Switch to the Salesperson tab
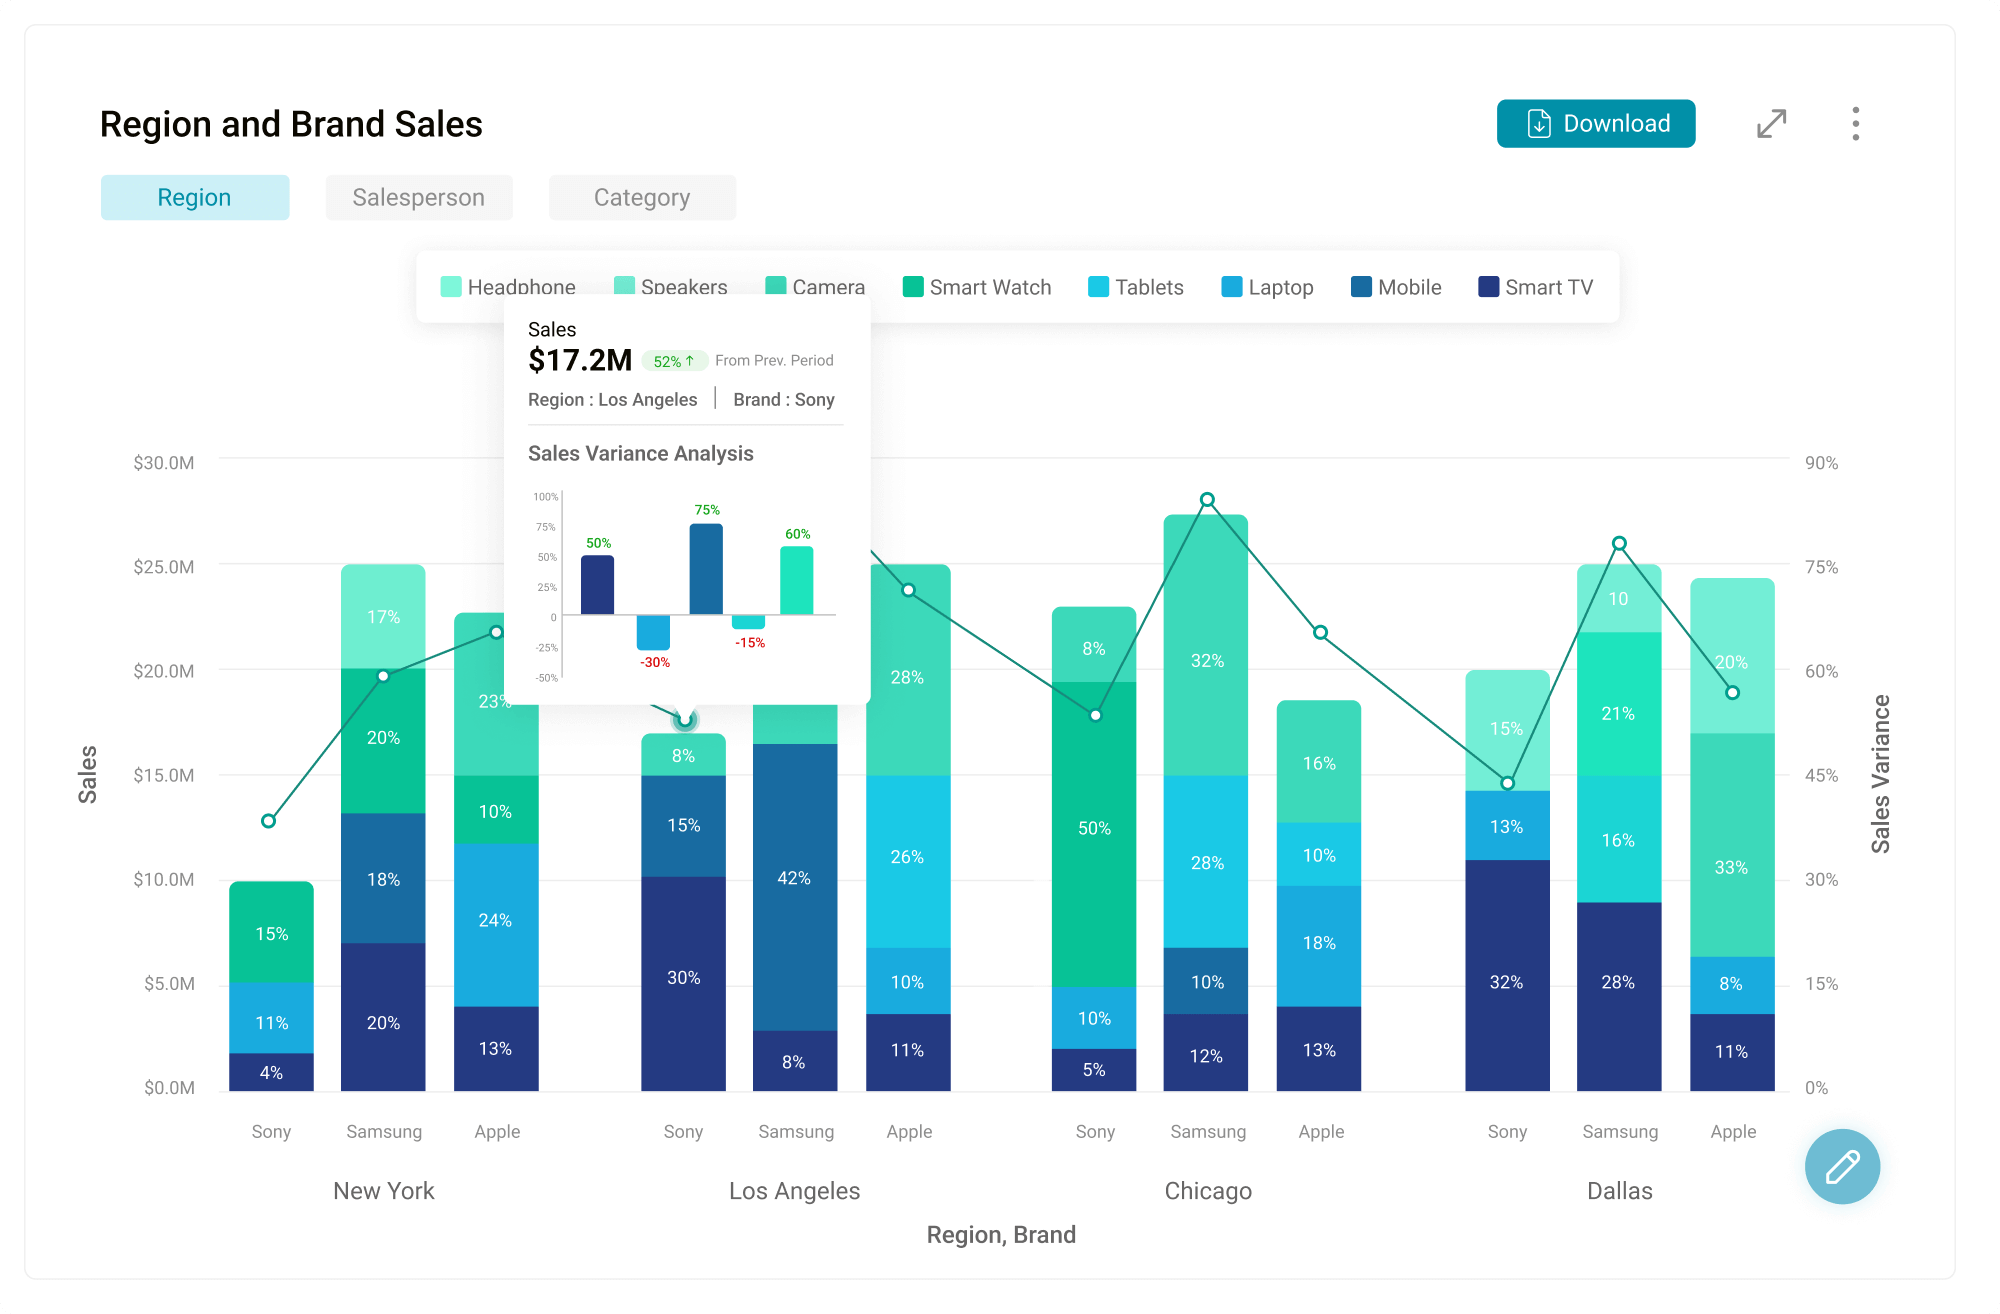 click(419, 197)
